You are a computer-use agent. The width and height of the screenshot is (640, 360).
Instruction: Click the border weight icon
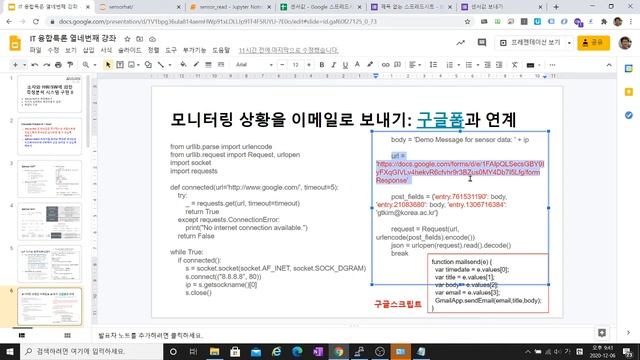[209, 65]
